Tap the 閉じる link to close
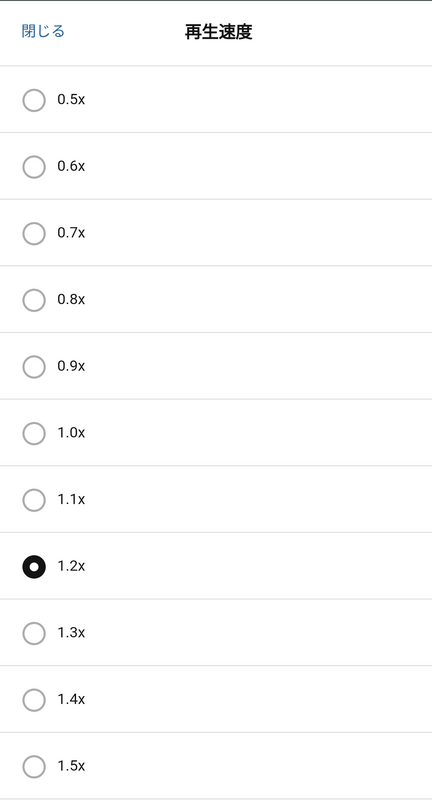Image resolution: width=432 pixels, height=800 pixels. tap(43, 32)
